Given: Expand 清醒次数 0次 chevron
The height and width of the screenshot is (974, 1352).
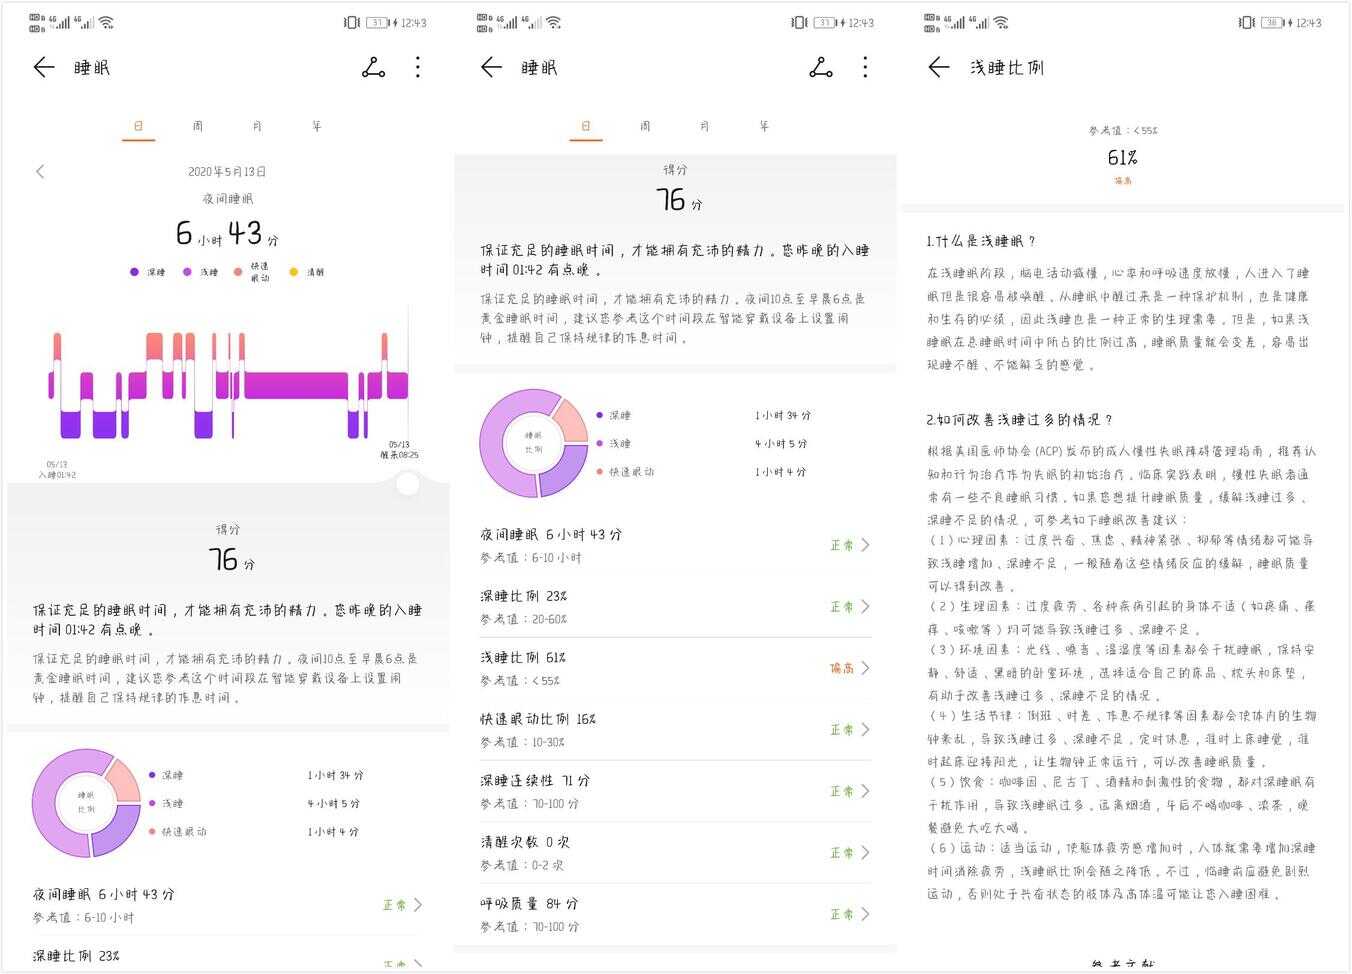Looking at the screenshot, I should tap(865, 853).
